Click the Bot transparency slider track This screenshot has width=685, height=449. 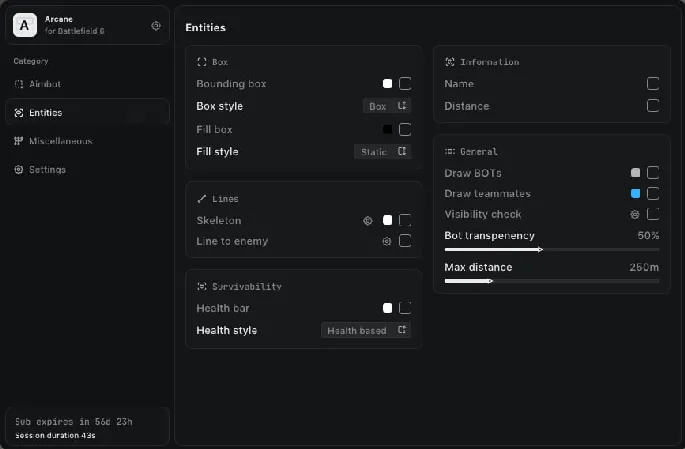pos(551,250)
